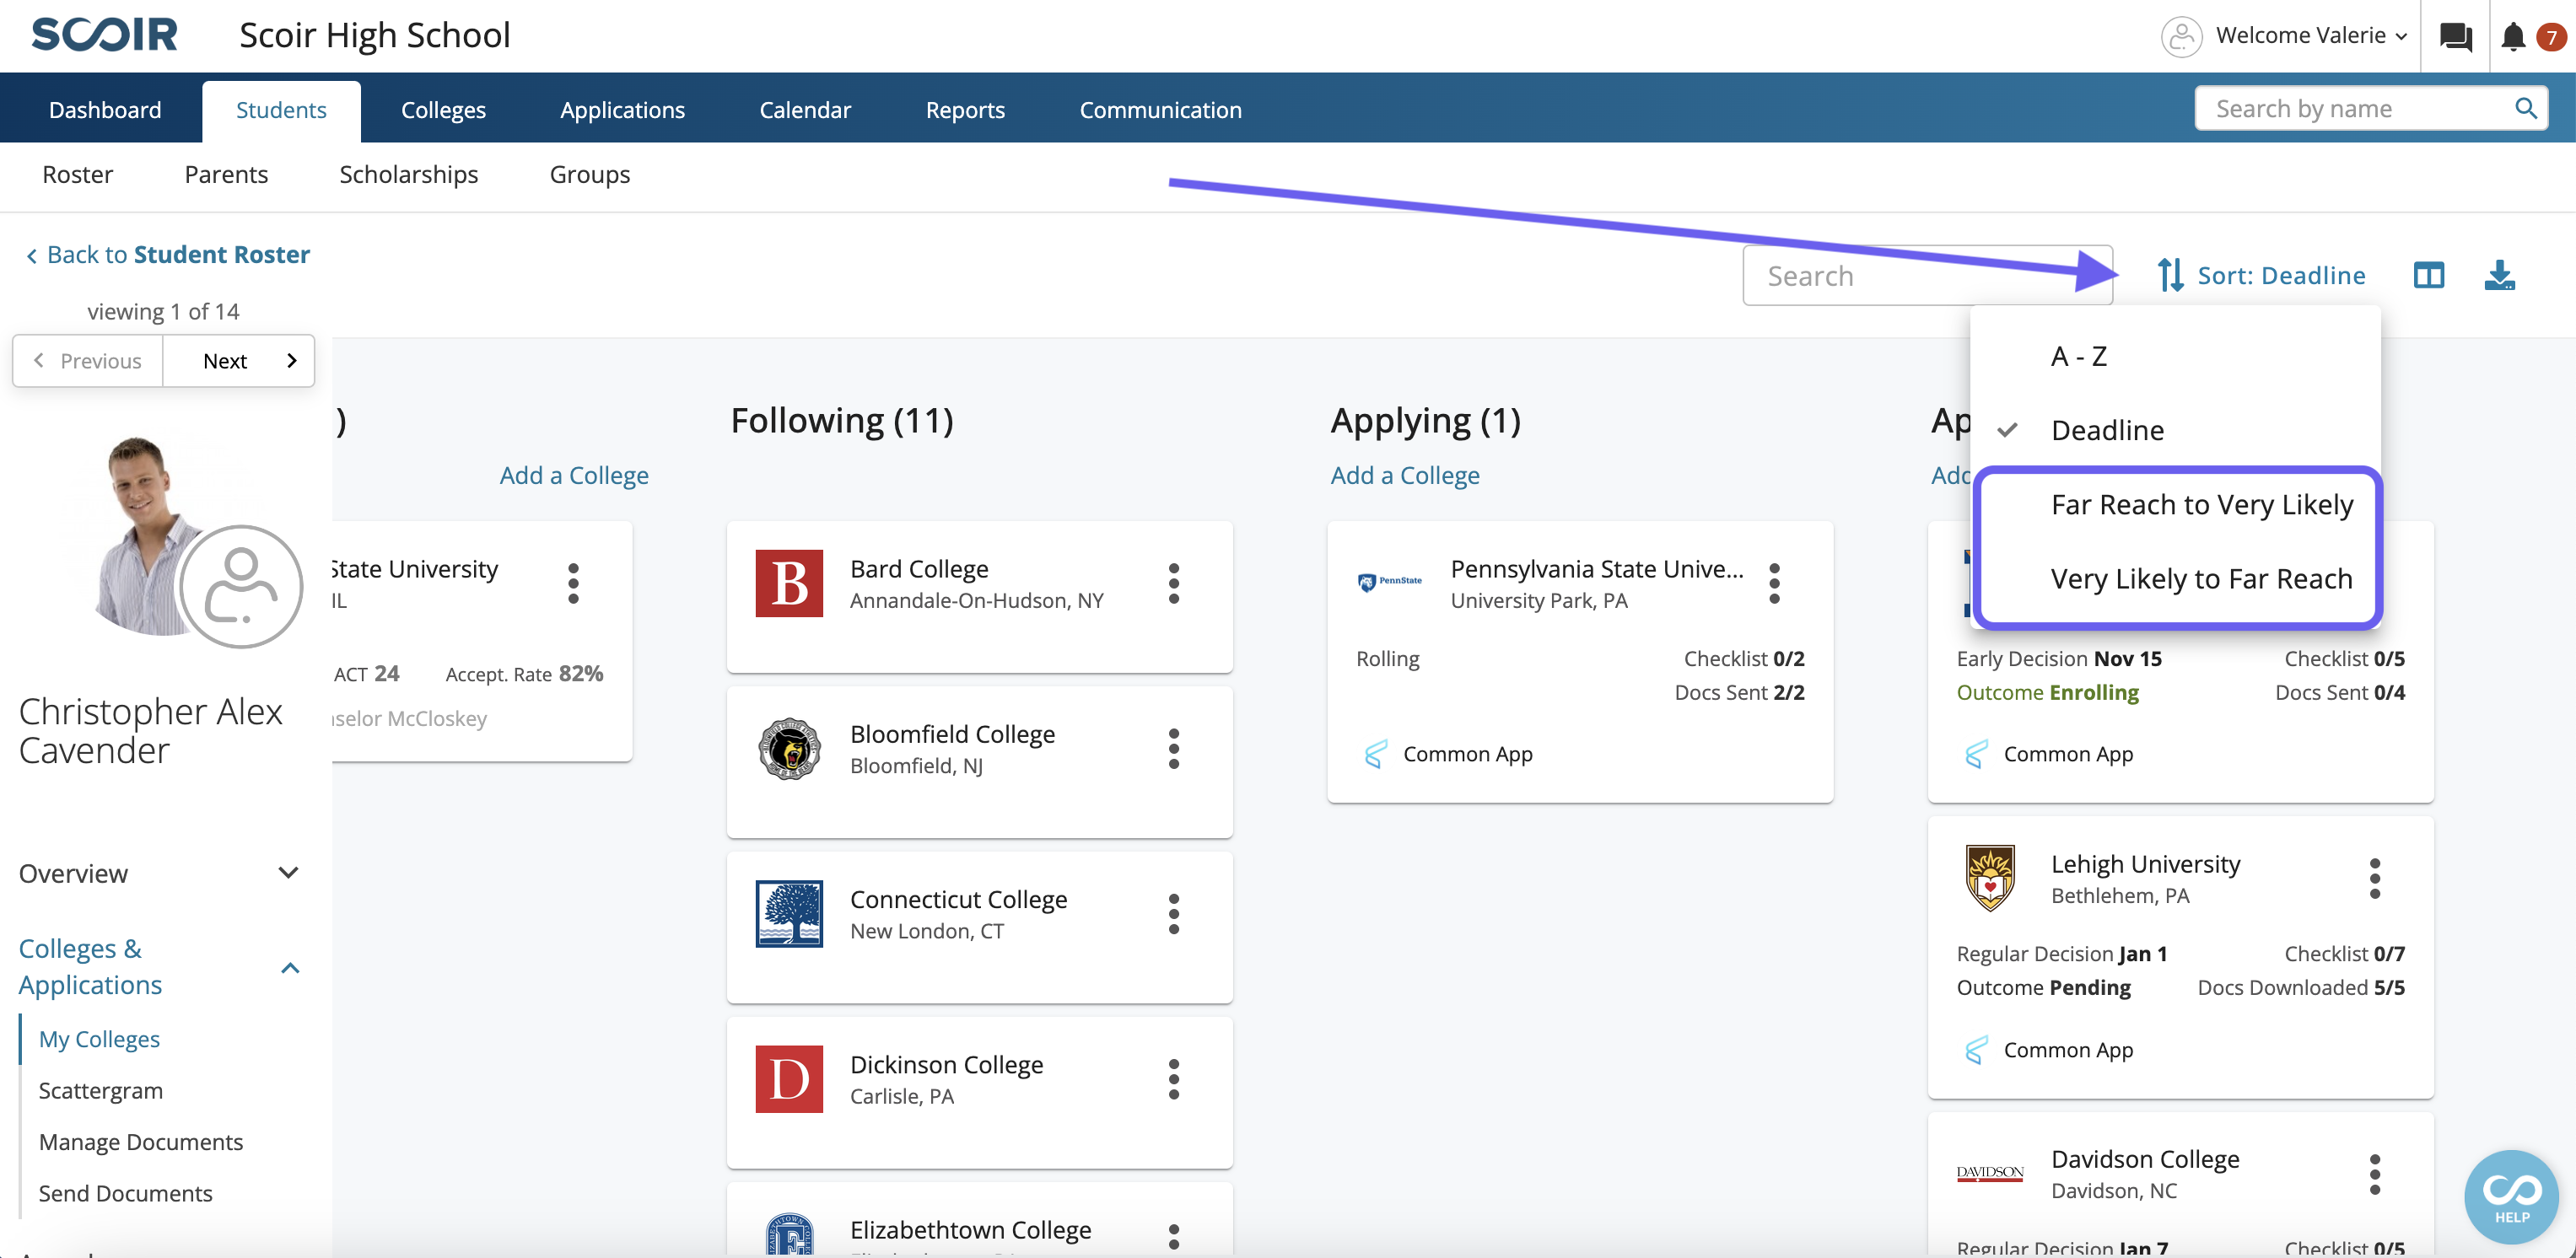
Task: Toggle the column layout view icon
Action: [2428, 275]
